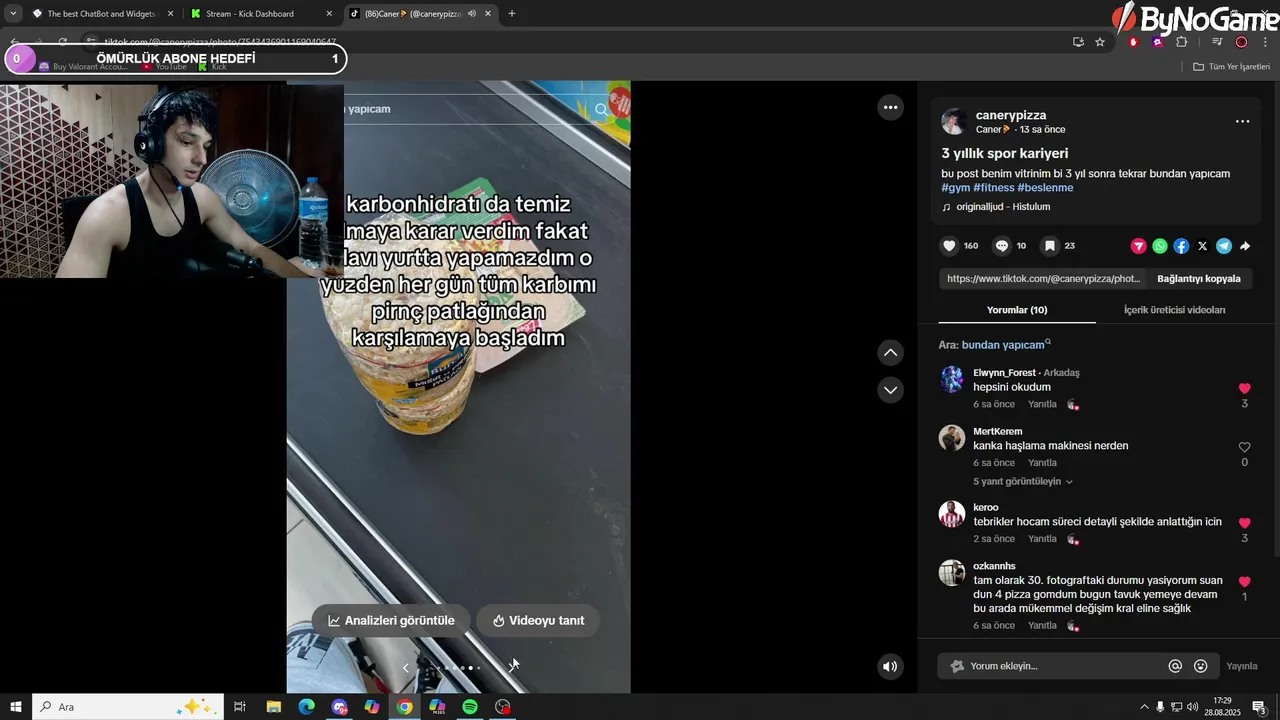Open the #gym hashtag link
The width and height of the screenshot is (1280, 720).
(x=955, y=188)
